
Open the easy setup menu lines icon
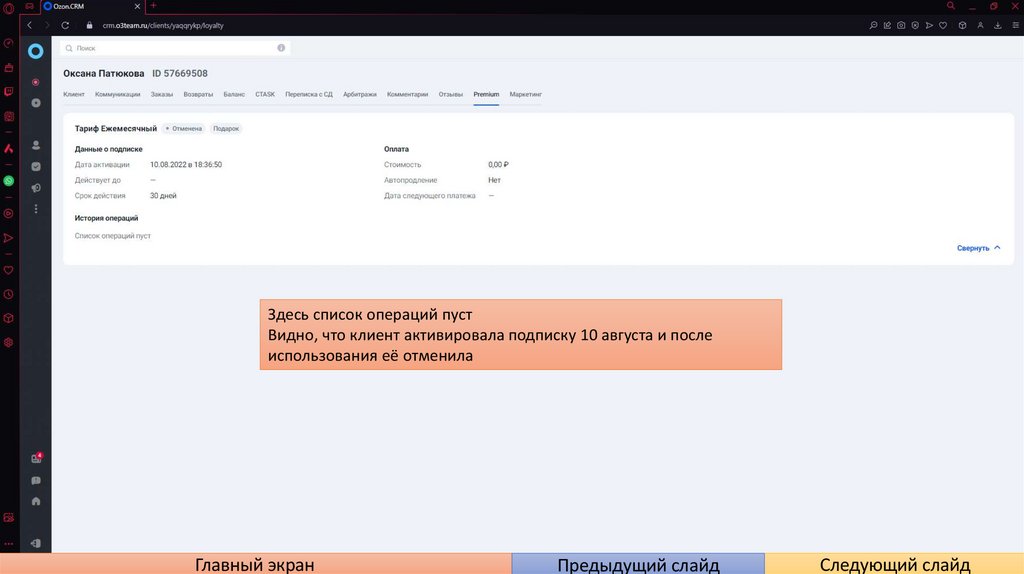coord(1016,25)
